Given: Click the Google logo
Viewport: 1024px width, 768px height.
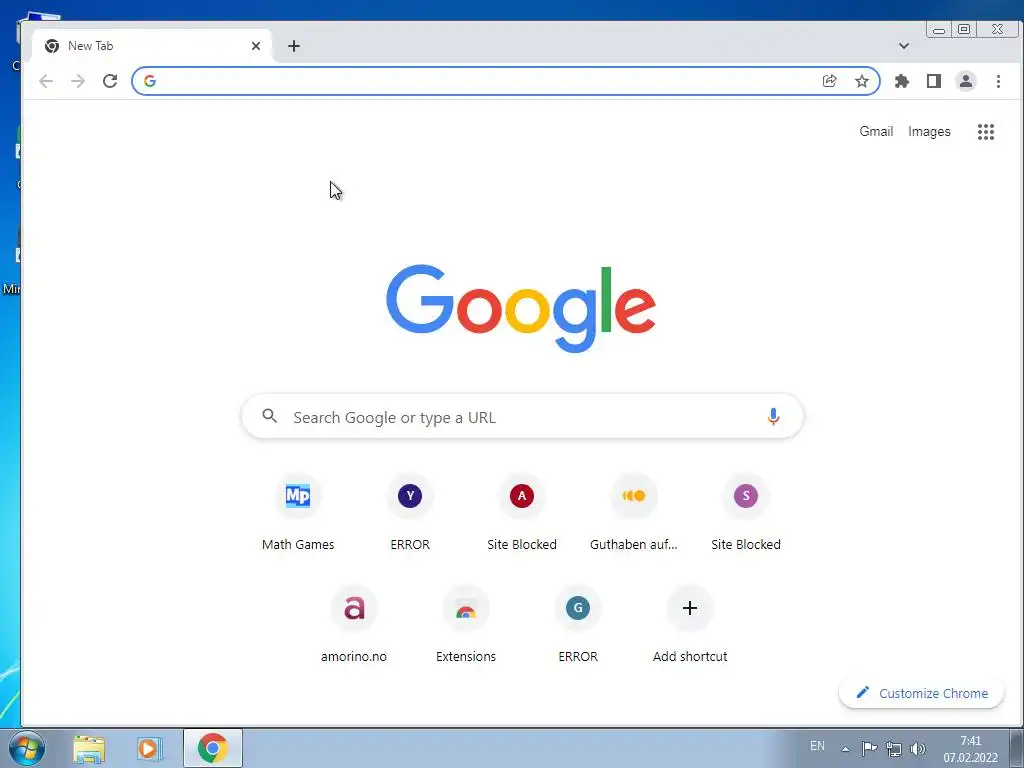Looking at the screenshot, I should point(520,308).
